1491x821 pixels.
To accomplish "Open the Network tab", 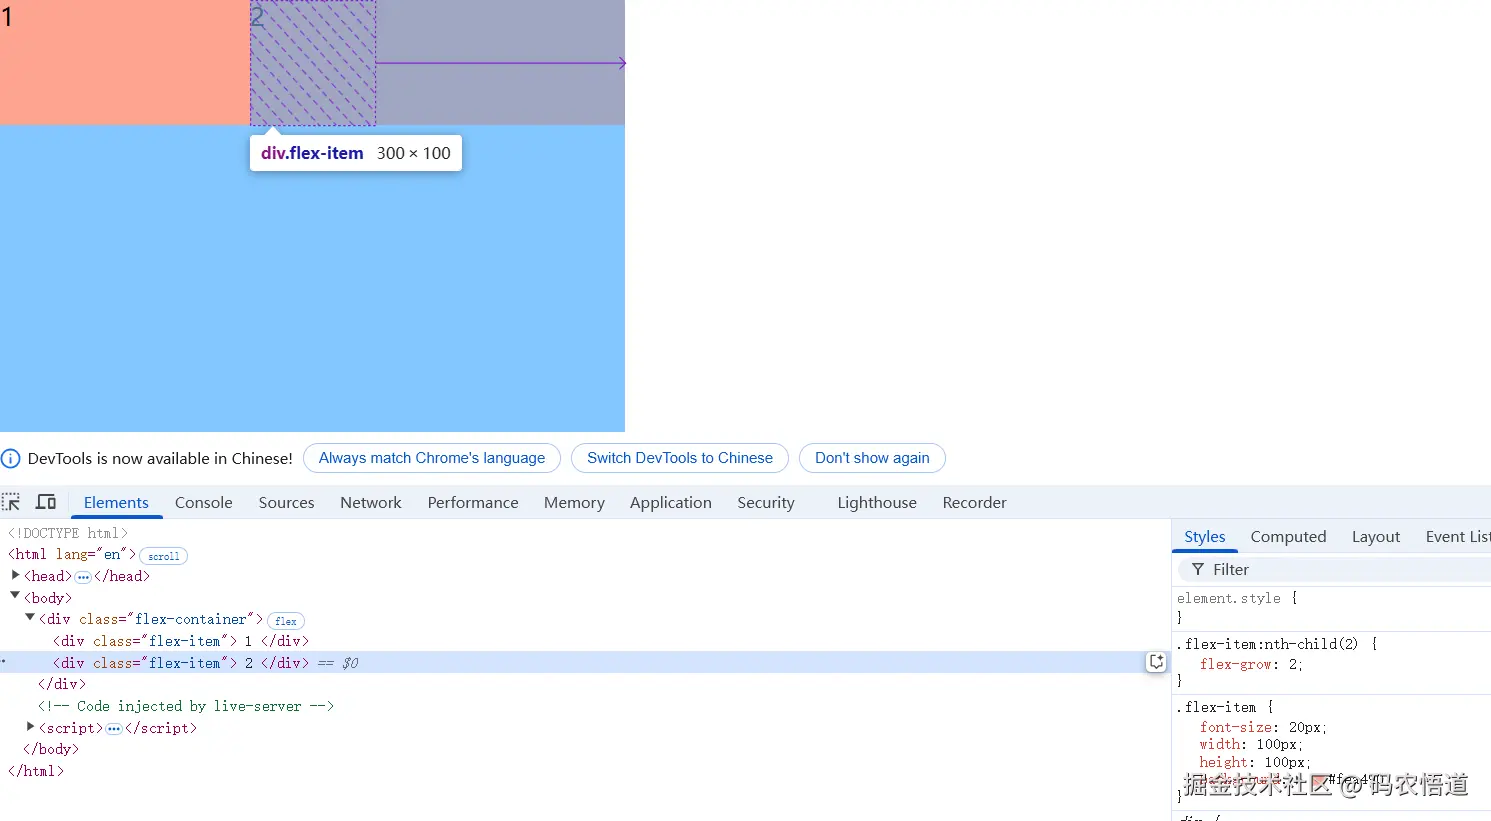I will tap(371, 502).
